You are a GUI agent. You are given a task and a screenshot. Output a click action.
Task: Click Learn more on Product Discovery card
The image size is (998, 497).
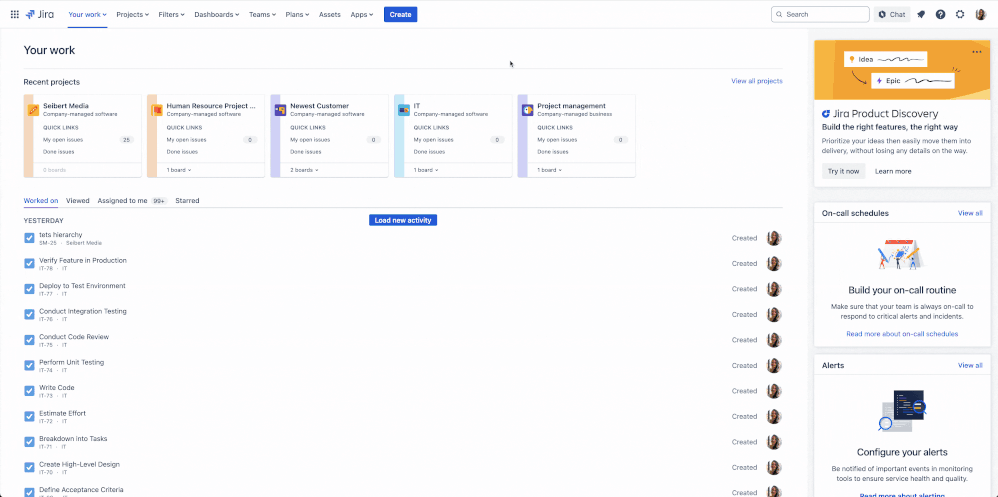(893, 171)
